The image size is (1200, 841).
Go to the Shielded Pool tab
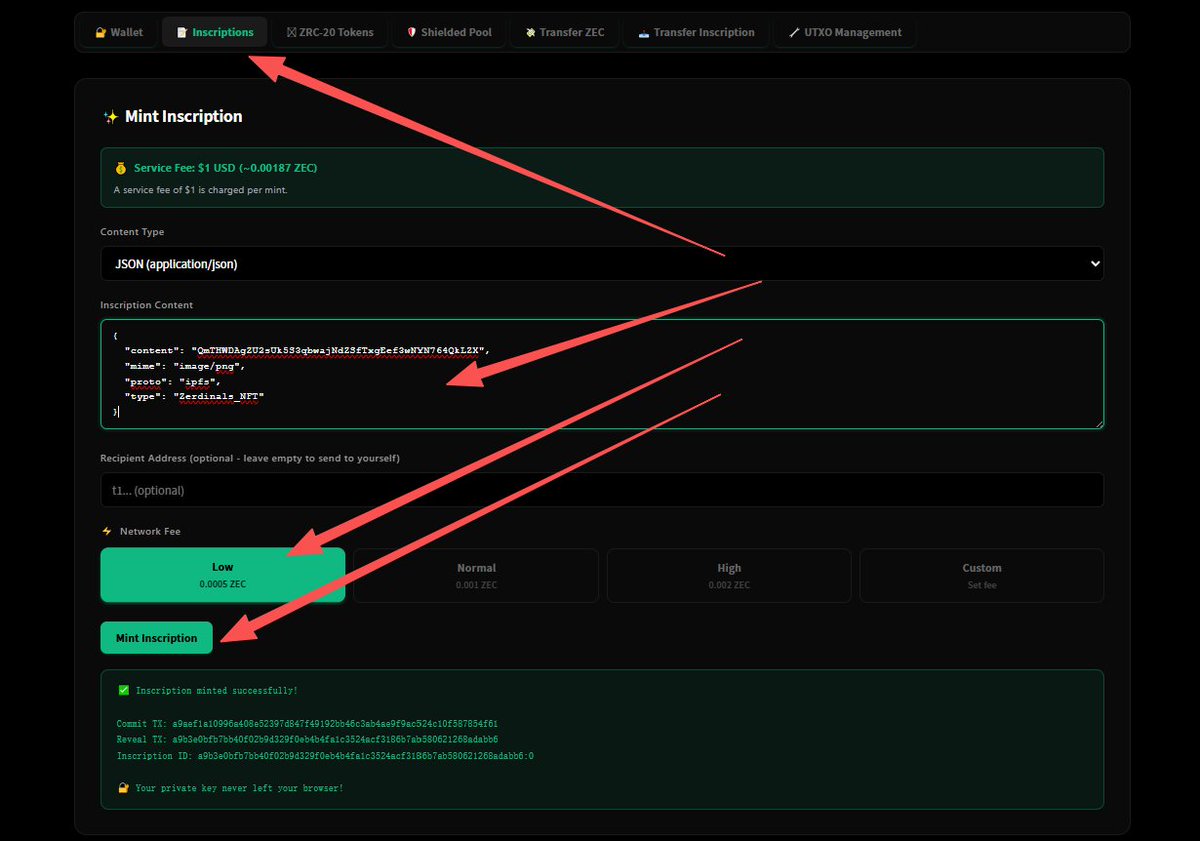tap(449, 32)
